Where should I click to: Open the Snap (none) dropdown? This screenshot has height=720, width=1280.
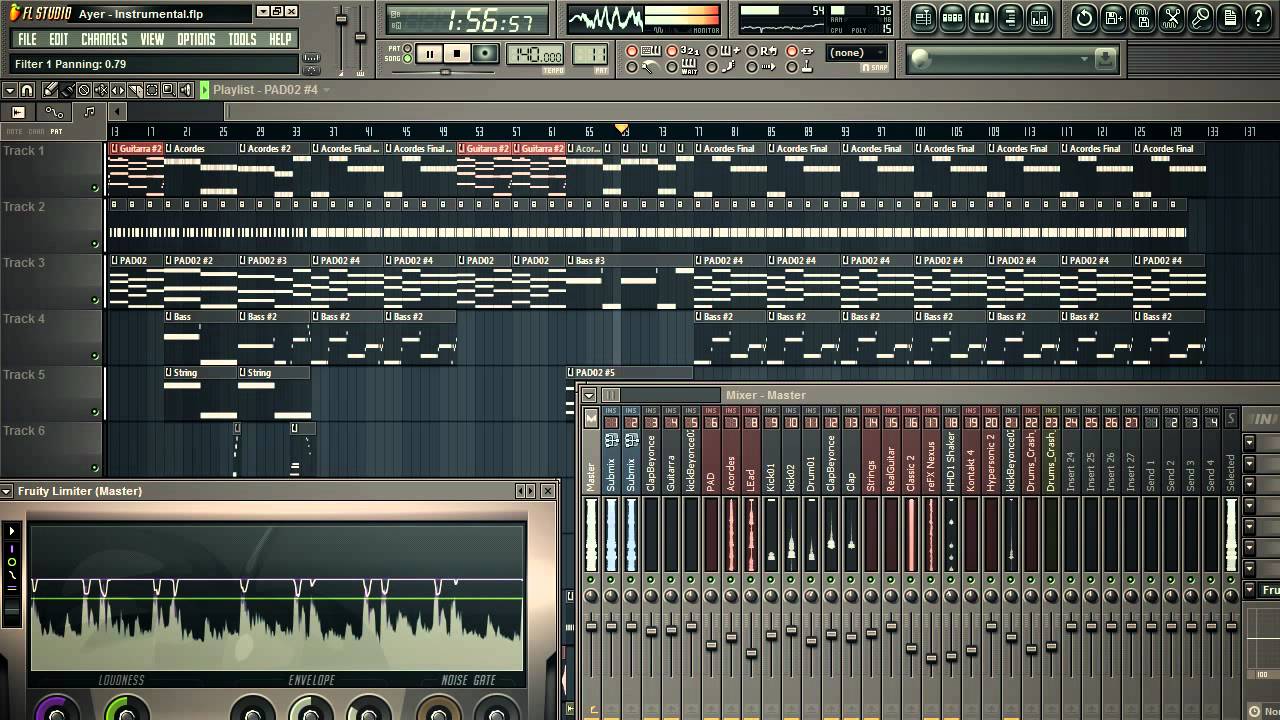pos(858,53)
